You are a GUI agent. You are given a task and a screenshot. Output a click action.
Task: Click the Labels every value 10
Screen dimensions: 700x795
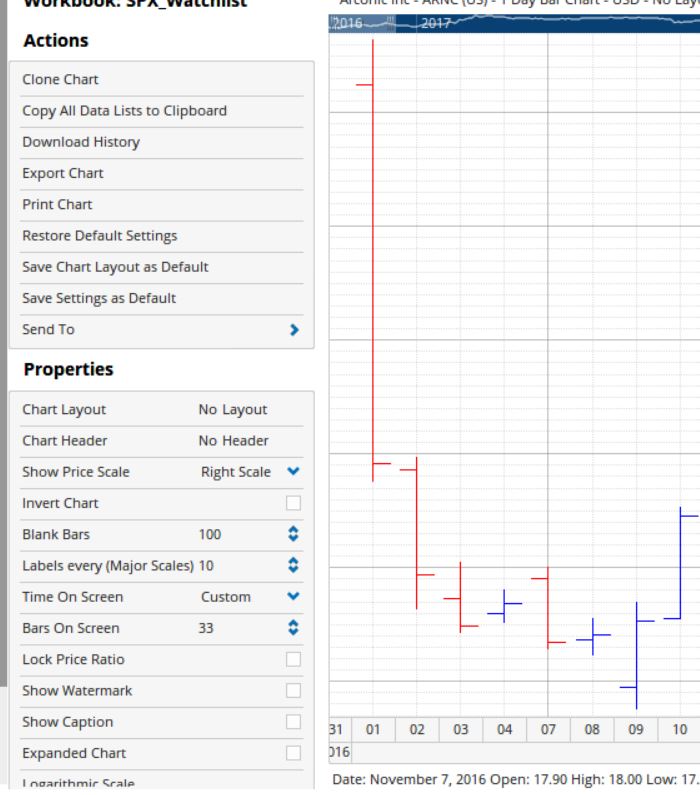pyautogui.click(x=206, y=566)
